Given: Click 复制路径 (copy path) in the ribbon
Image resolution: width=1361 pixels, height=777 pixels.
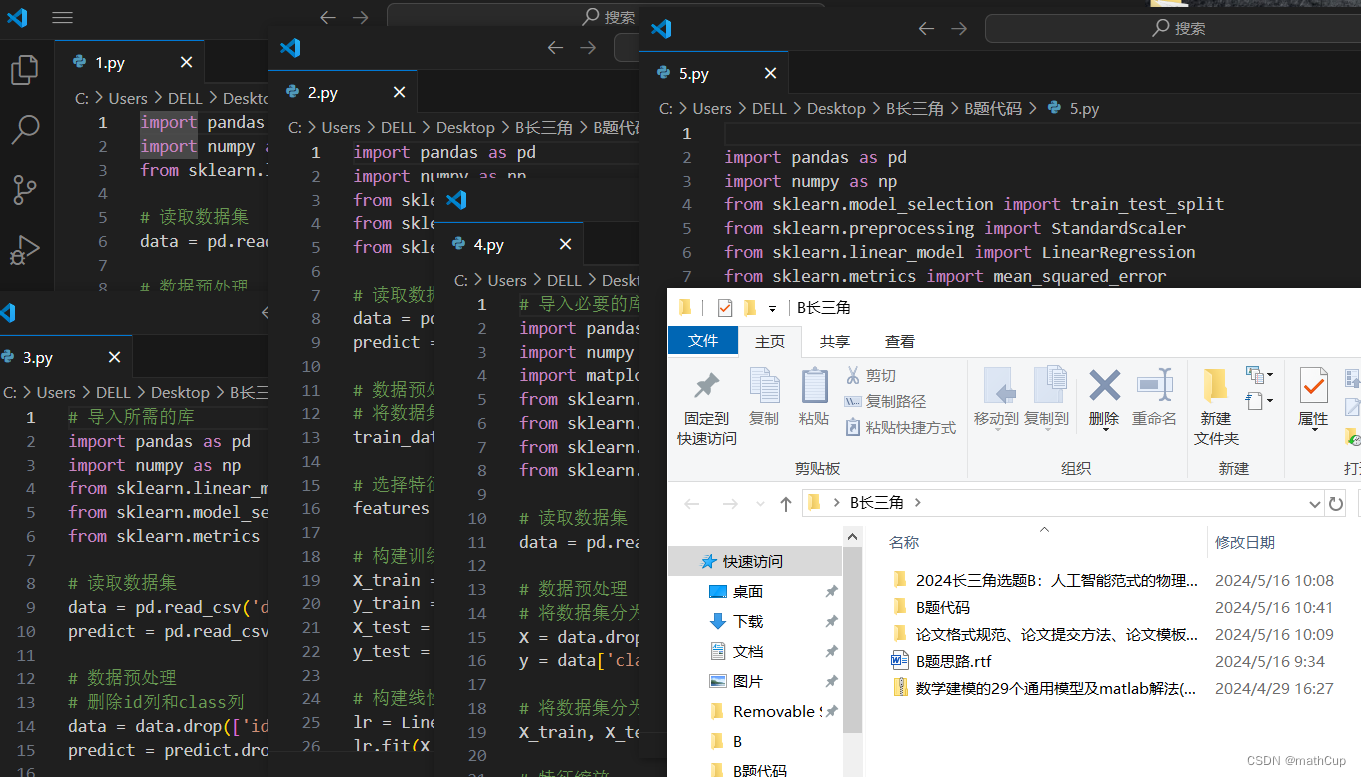Looking at the screenshot, I should [885, 402].
